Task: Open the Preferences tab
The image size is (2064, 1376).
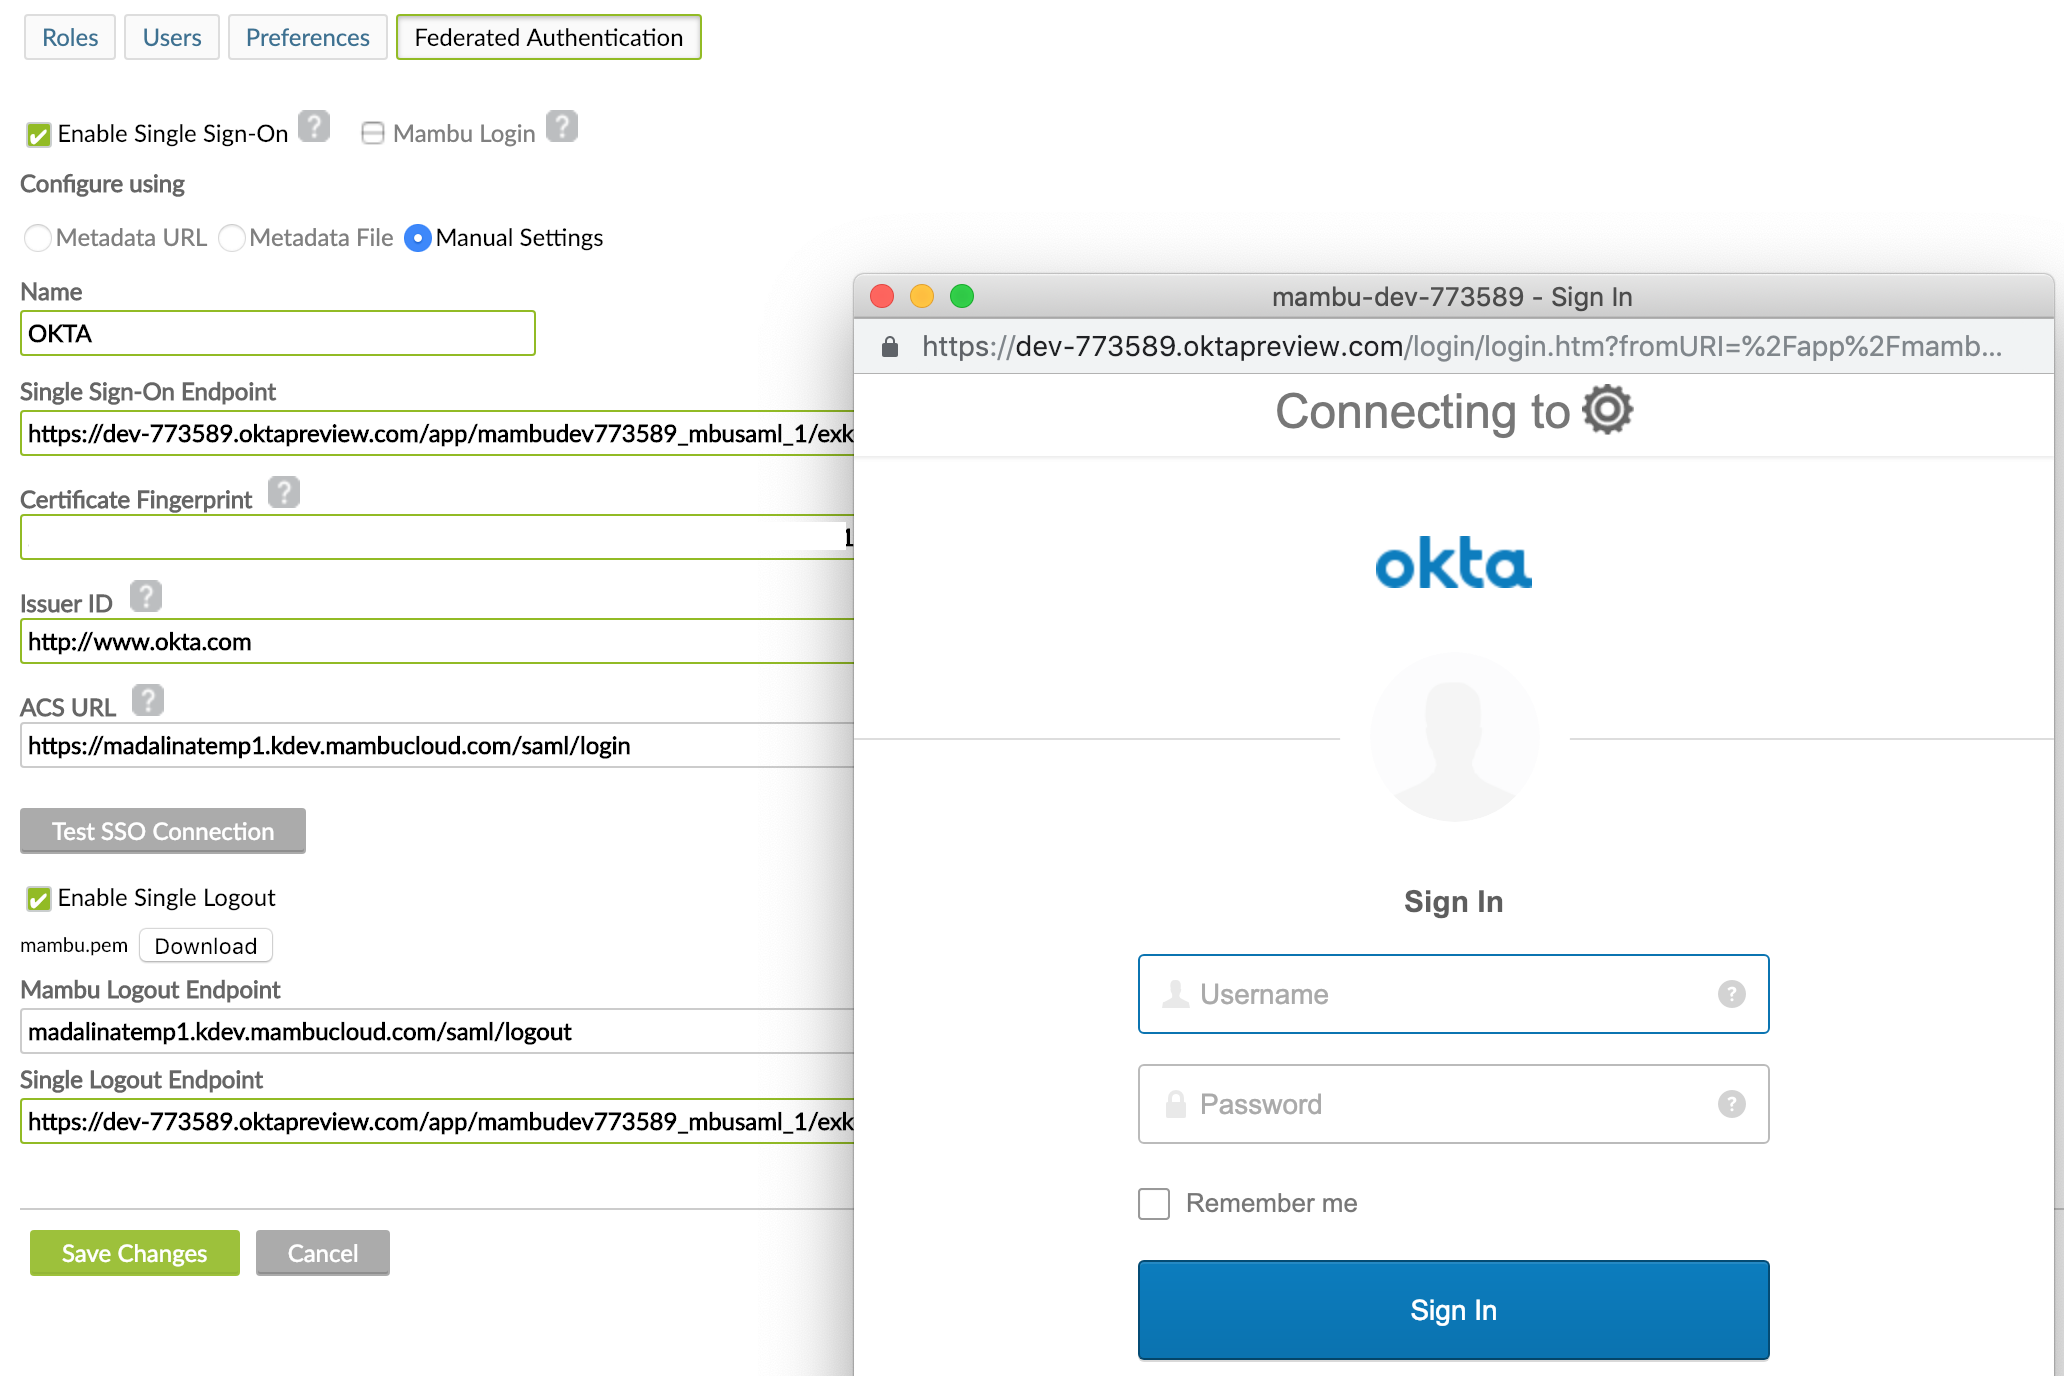Action: coord(307,36)
